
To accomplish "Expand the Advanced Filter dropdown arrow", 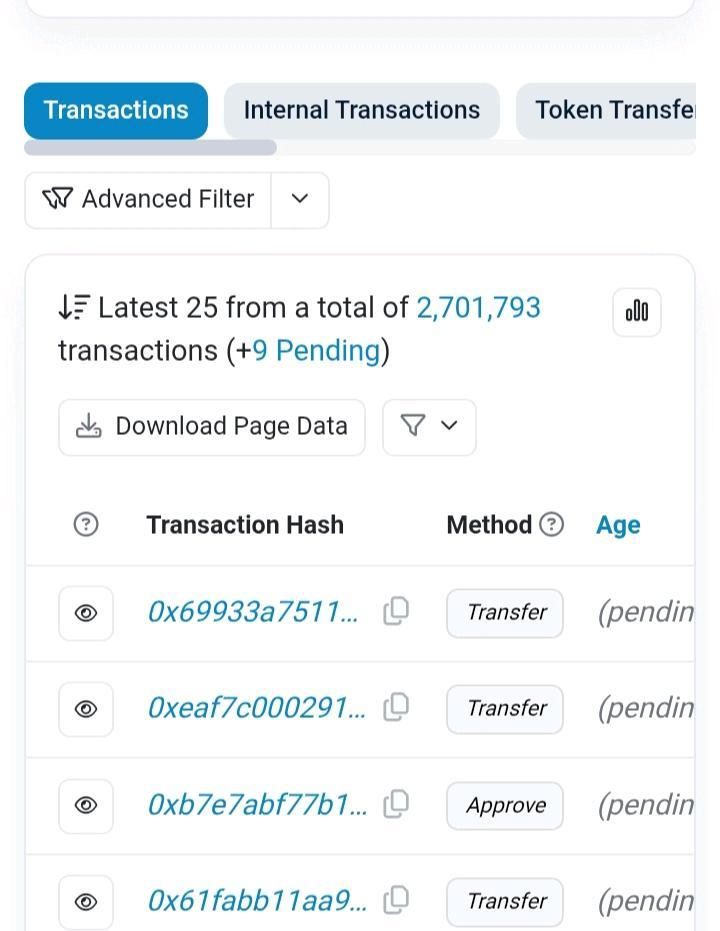I will tap(300, 199).
